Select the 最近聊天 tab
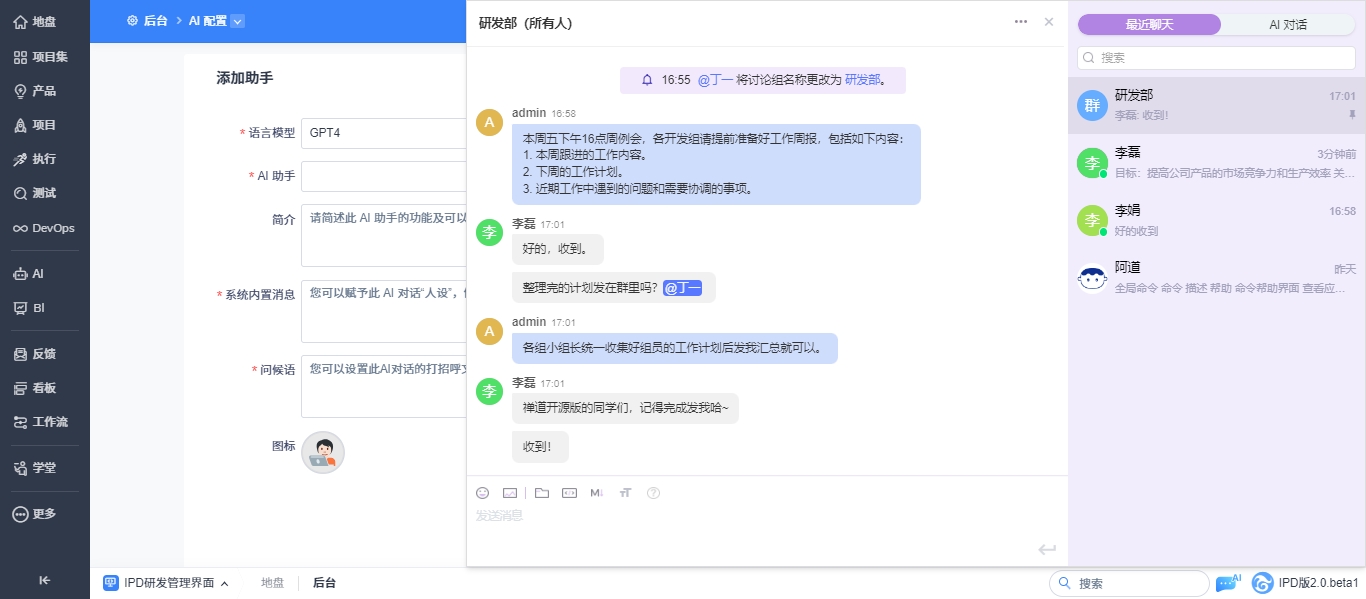 (x=1149, y=25)
